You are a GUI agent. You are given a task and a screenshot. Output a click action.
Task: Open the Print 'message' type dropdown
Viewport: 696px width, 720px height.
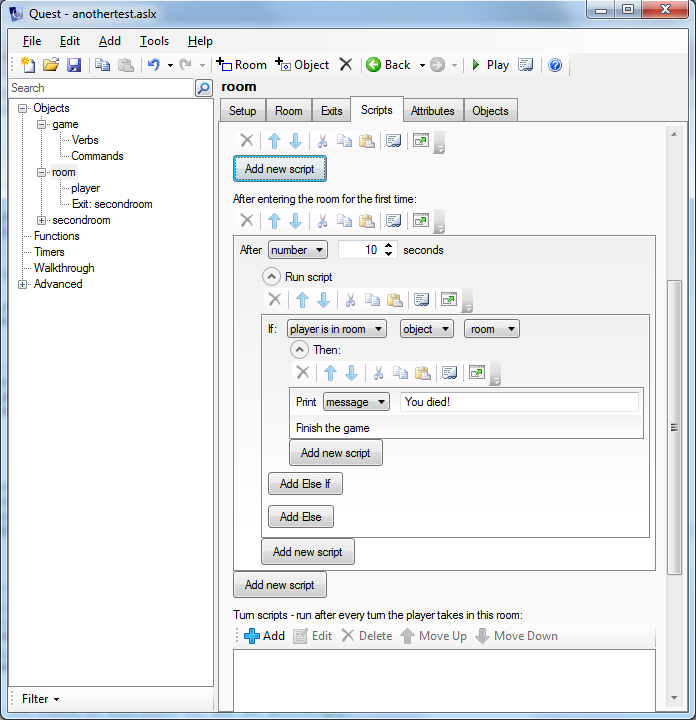click(x=356, y=402)
